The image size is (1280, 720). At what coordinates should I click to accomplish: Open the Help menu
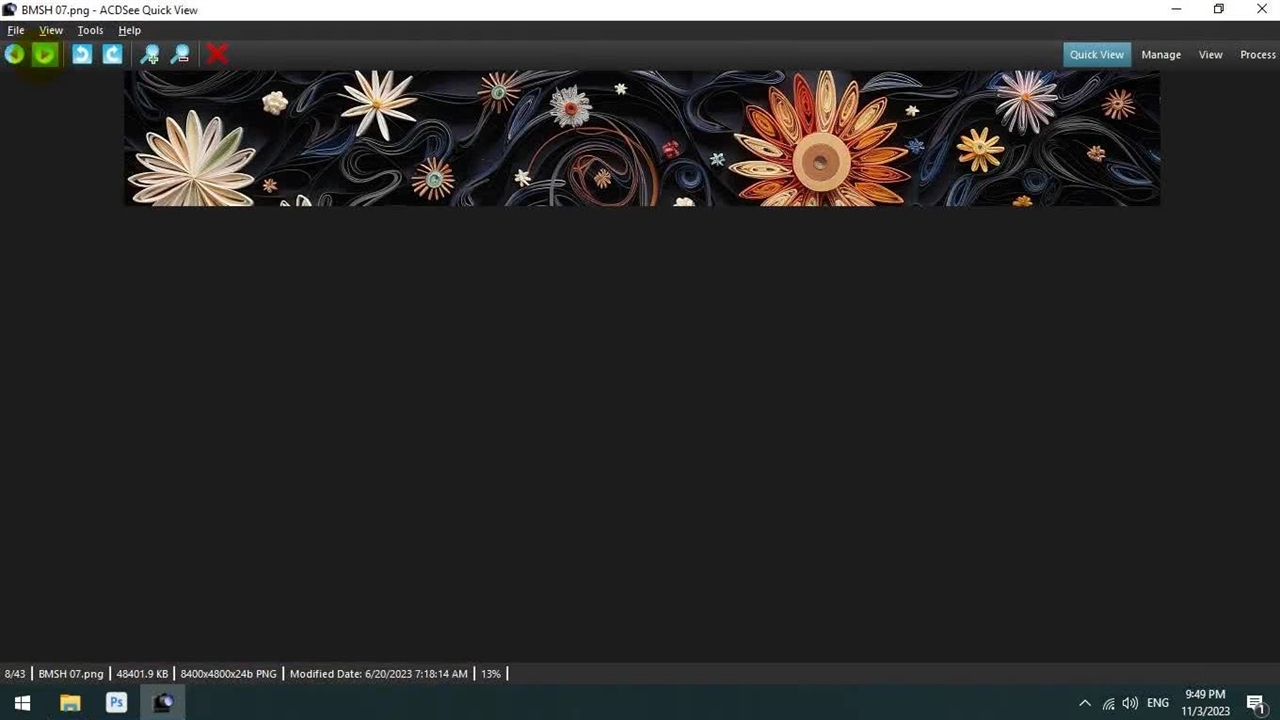(129, 30)
